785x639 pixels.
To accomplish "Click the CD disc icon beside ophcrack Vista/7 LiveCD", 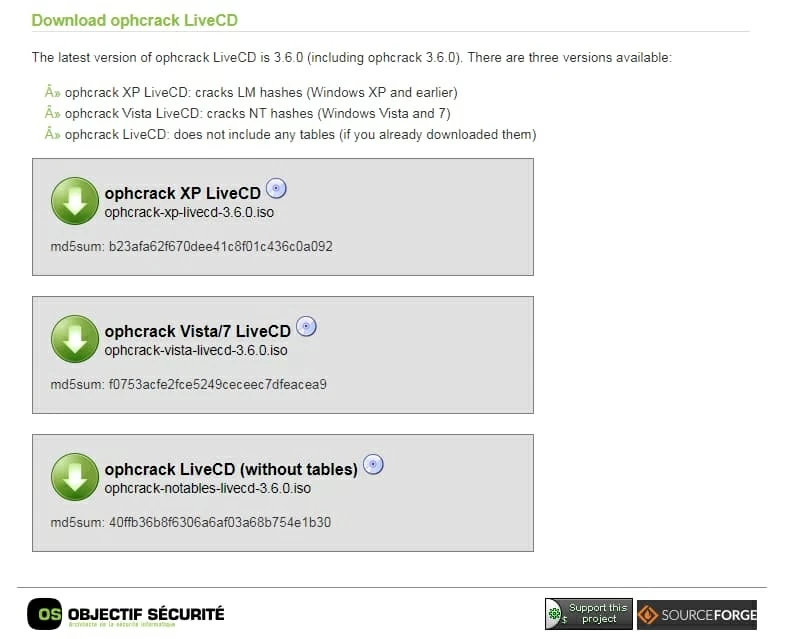I will 306,327.
